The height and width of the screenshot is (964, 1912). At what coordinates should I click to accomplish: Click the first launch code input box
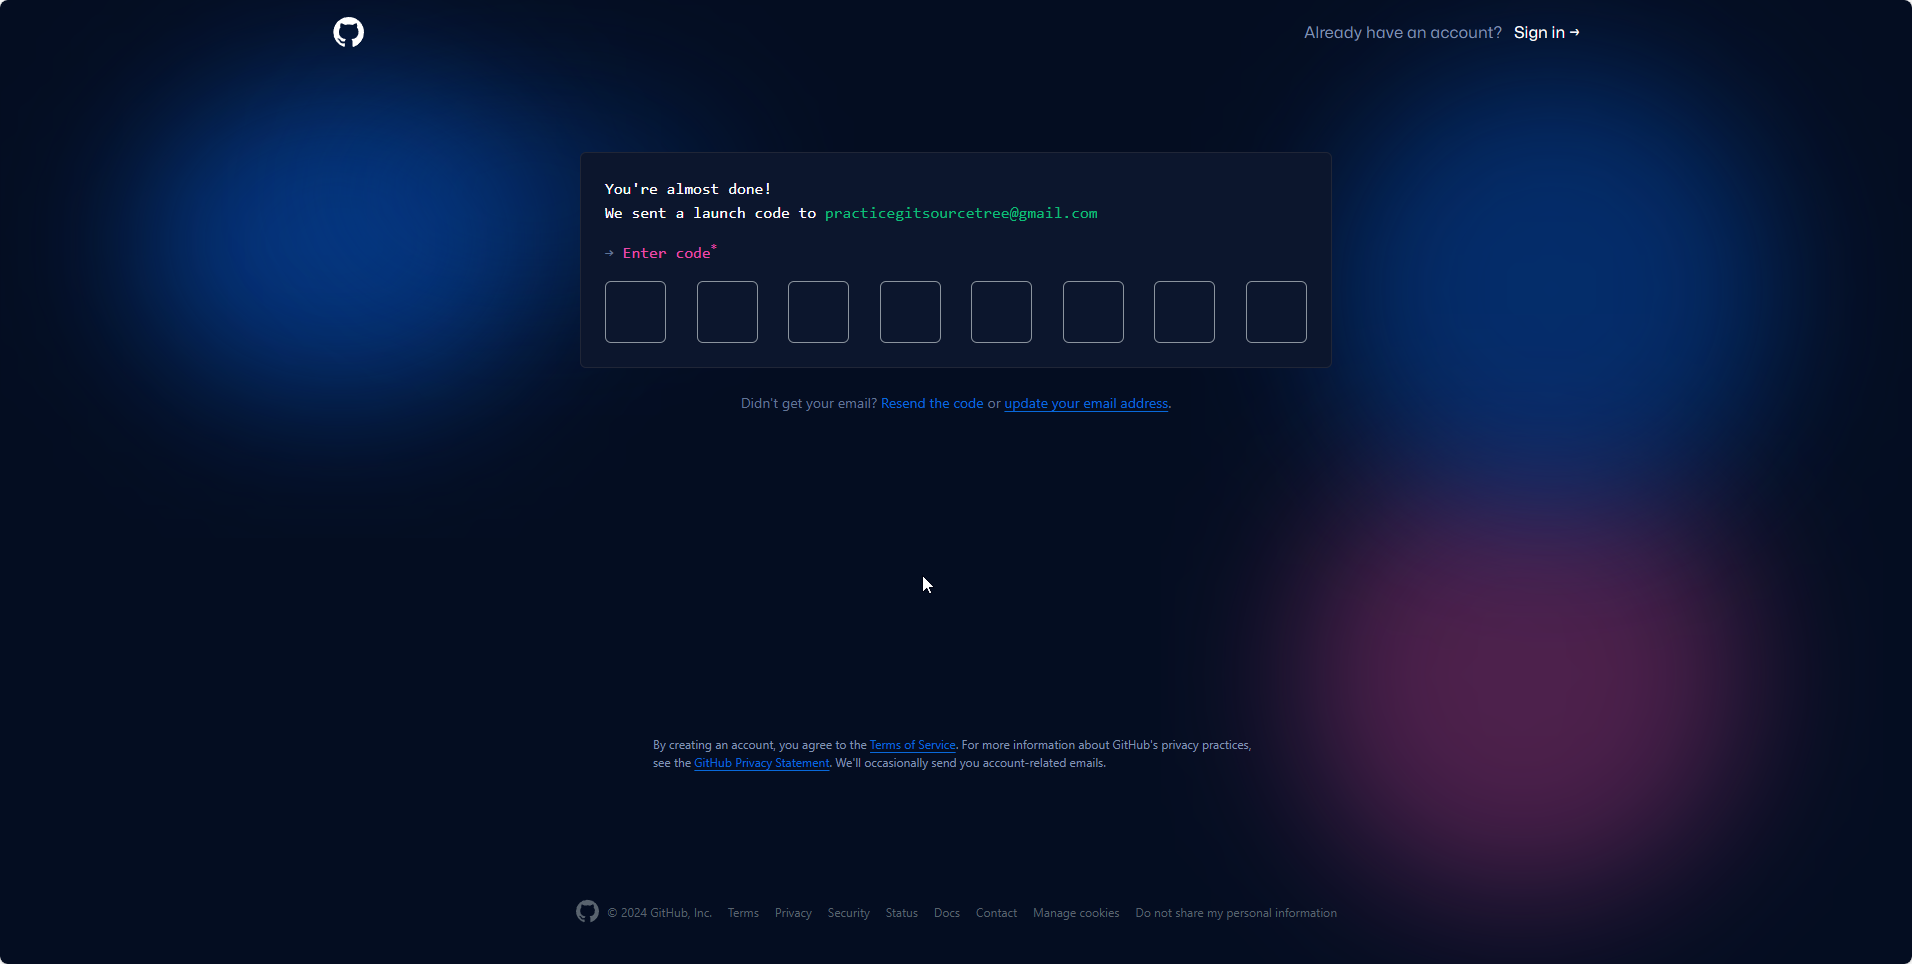tap(635, 311)
